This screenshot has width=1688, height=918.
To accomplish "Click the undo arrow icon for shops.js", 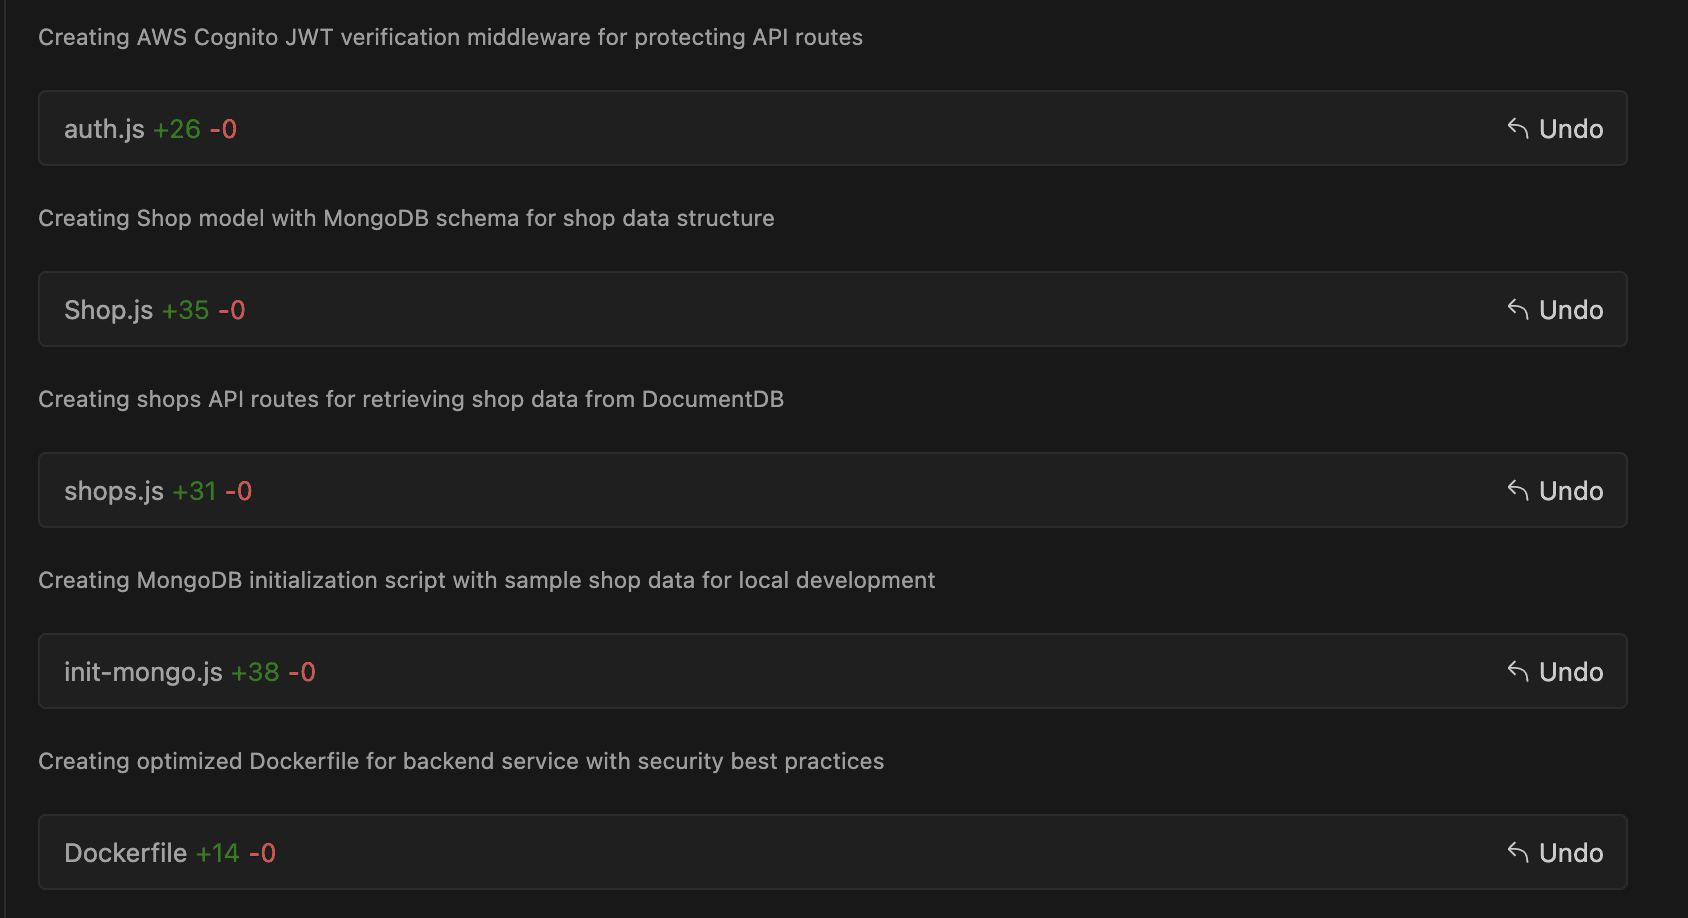I will pyautogui.click(x=1518, y=491).
